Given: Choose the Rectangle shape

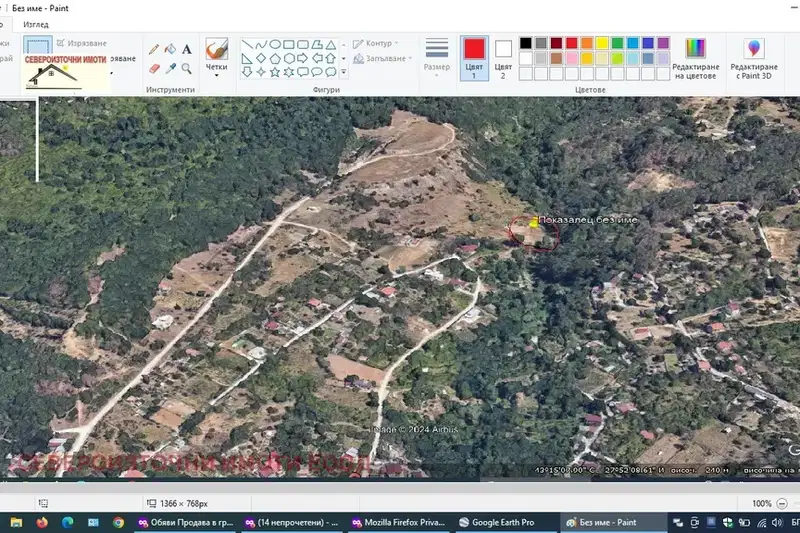Looking at the screenshot, I should click(x=289, y=45).
